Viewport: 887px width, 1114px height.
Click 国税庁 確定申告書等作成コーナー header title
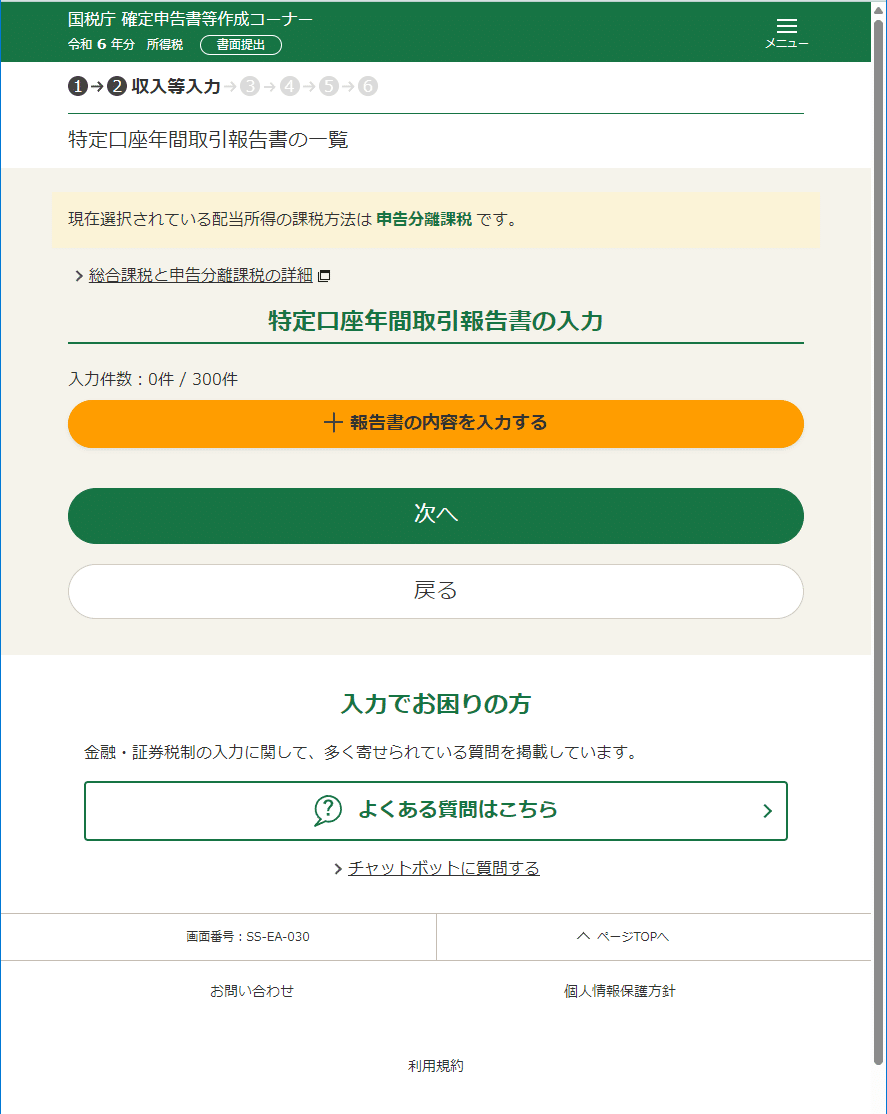coord(186,18)
